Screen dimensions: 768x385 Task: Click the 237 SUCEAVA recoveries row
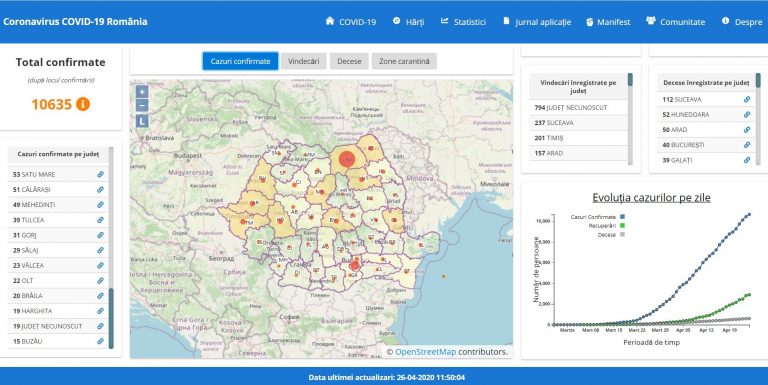click(x=578, y=123)
